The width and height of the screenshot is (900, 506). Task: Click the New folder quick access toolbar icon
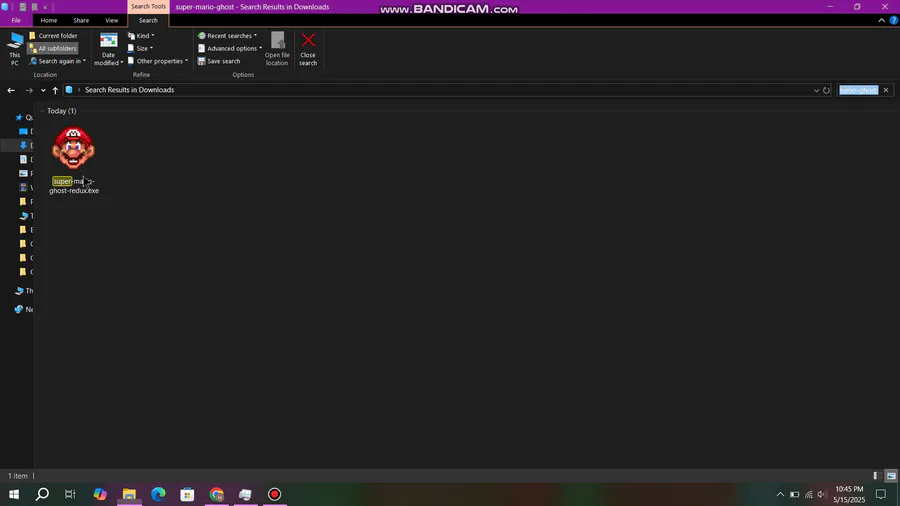[x=34, y=7]
